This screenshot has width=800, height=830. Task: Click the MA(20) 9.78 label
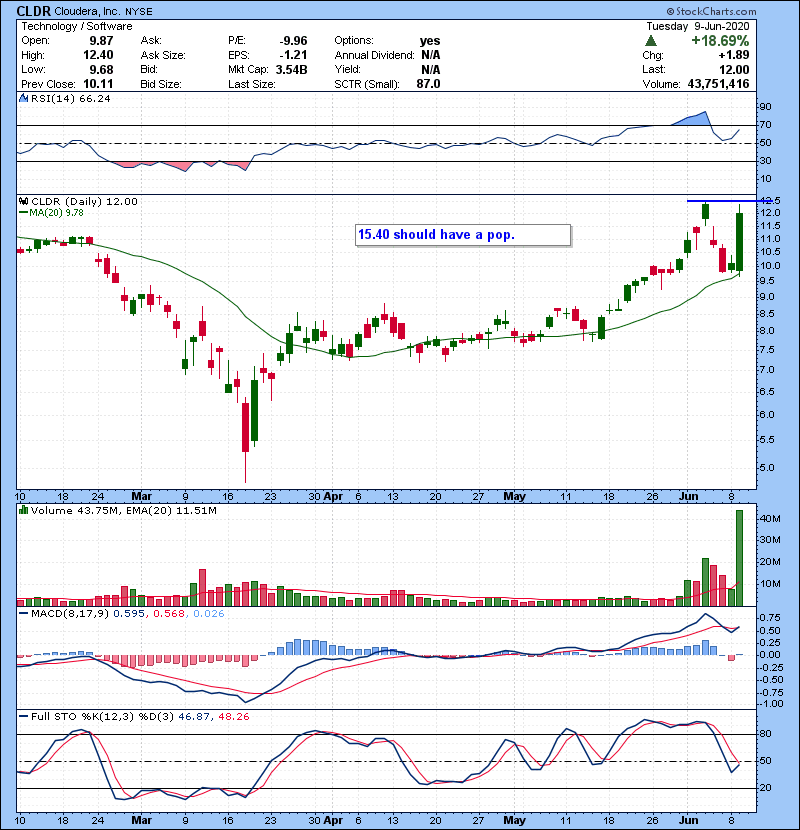pyautogui.click(x=56, y=212)
